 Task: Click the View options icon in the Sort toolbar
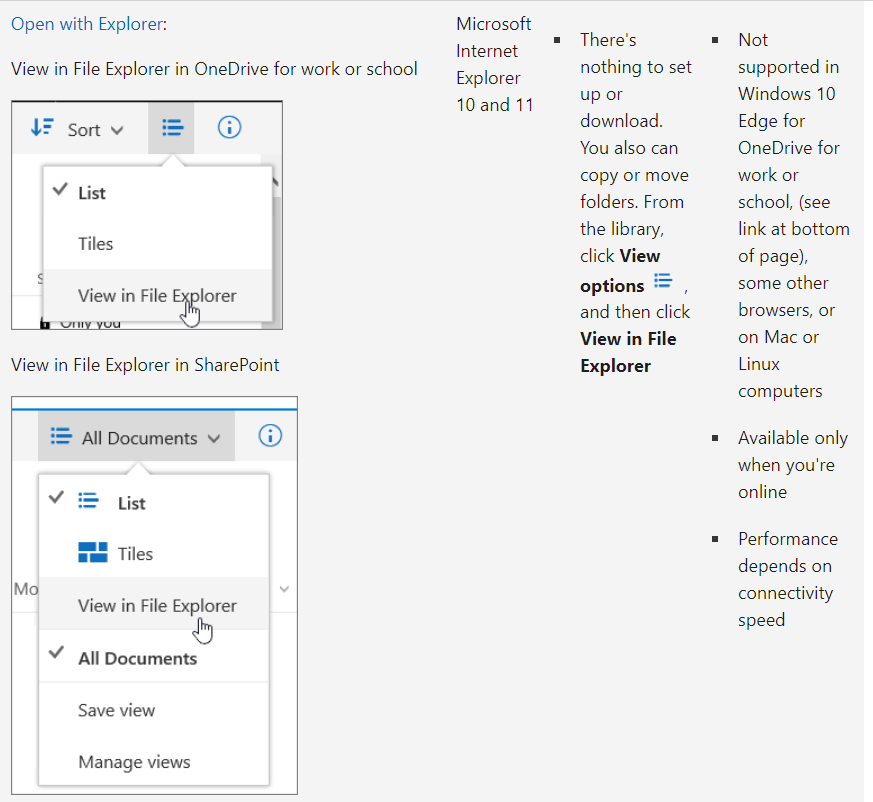click(171, 128)
